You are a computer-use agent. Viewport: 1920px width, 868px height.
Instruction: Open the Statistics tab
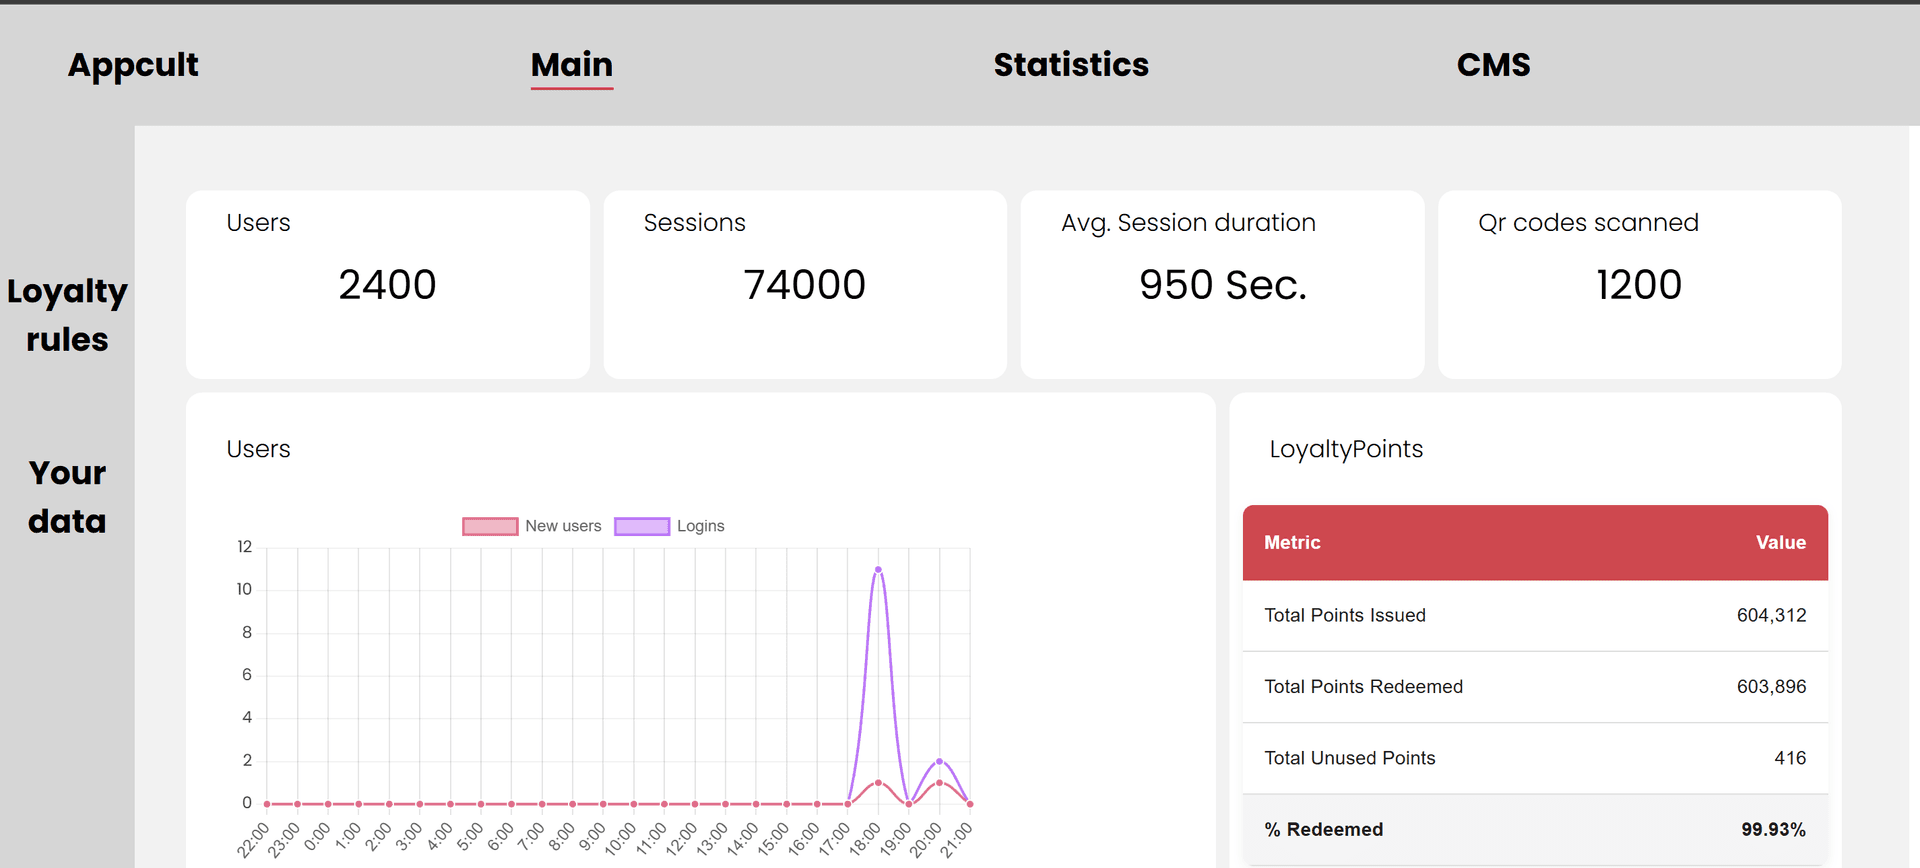(1071, 65)
